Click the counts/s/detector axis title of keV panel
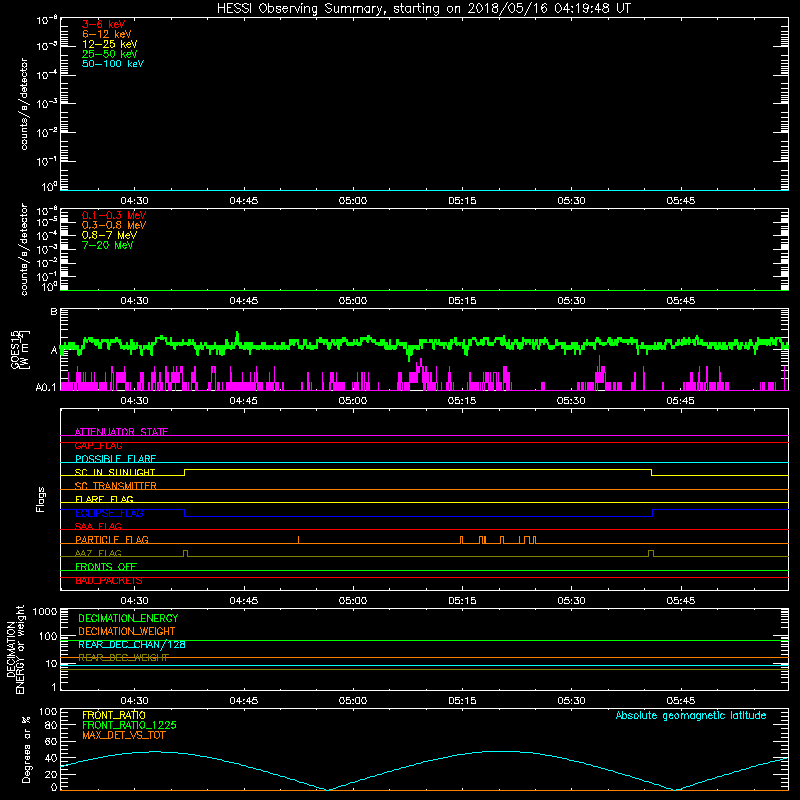This screenshot has height=800, width=800. 23,104
